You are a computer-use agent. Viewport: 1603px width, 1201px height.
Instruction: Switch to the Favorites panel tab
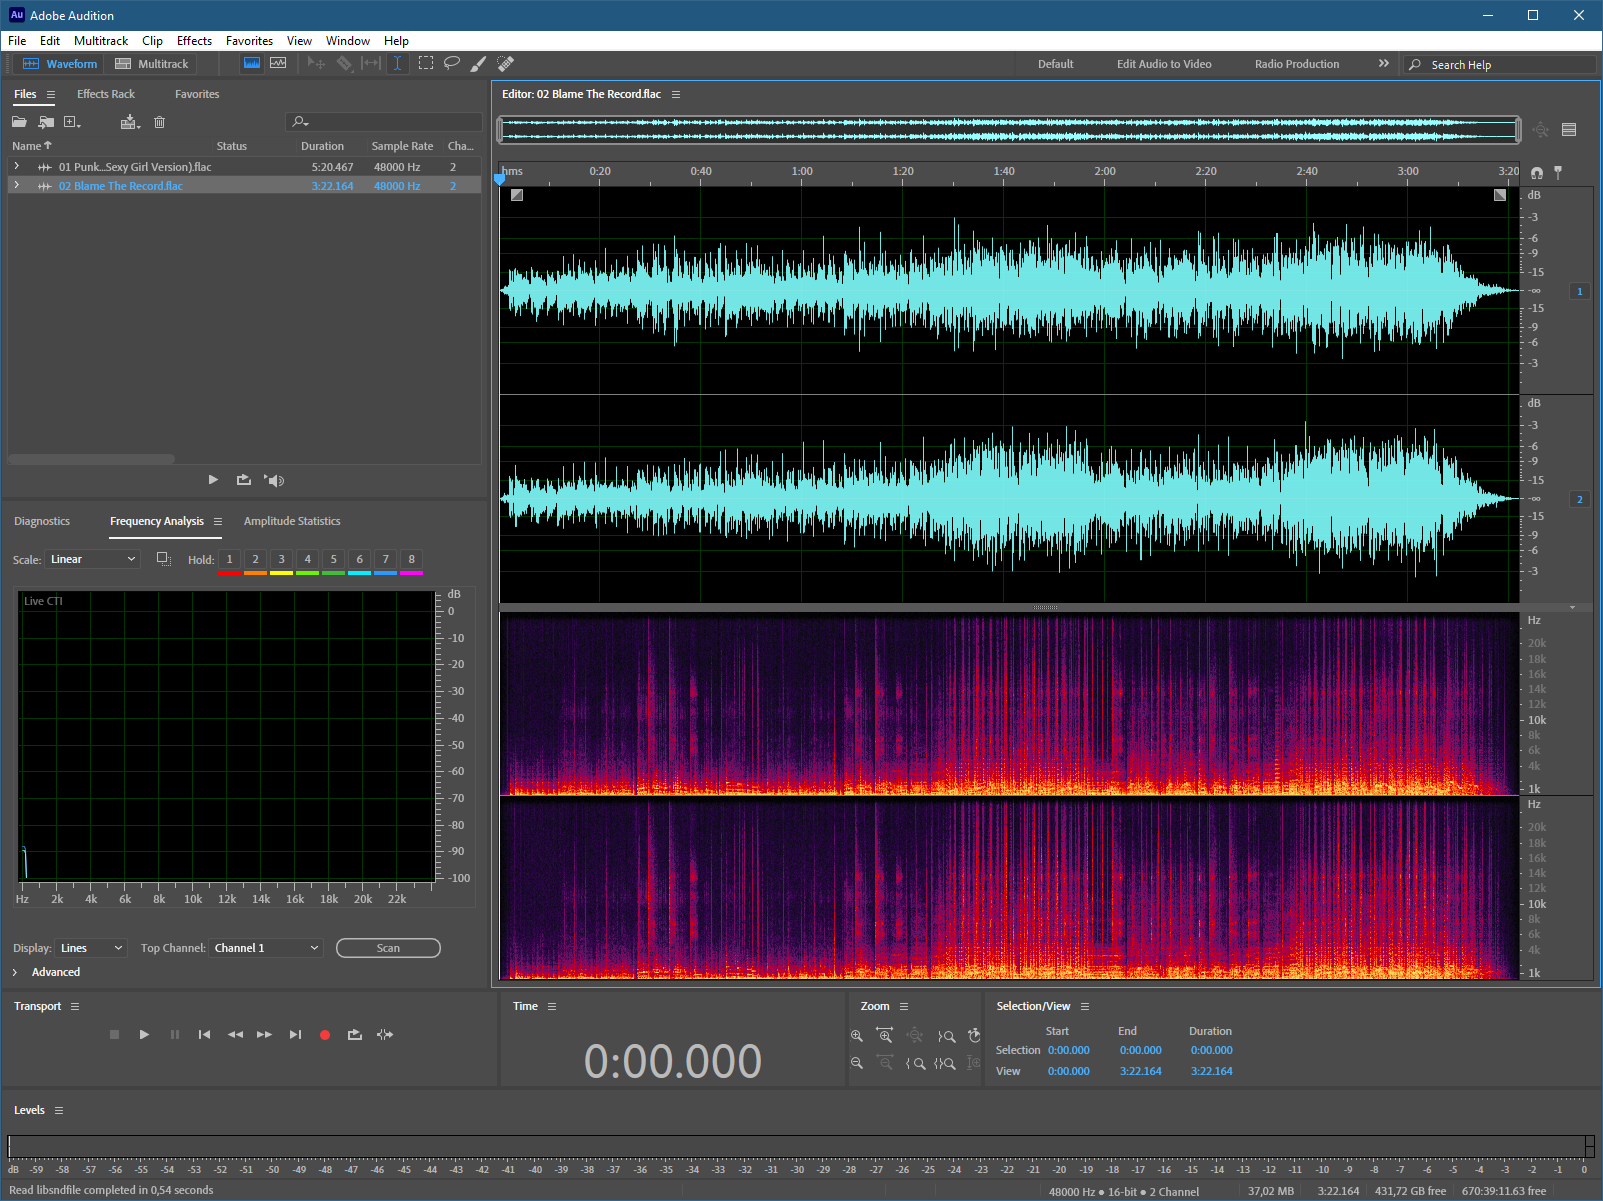click(x=197, y=94)
